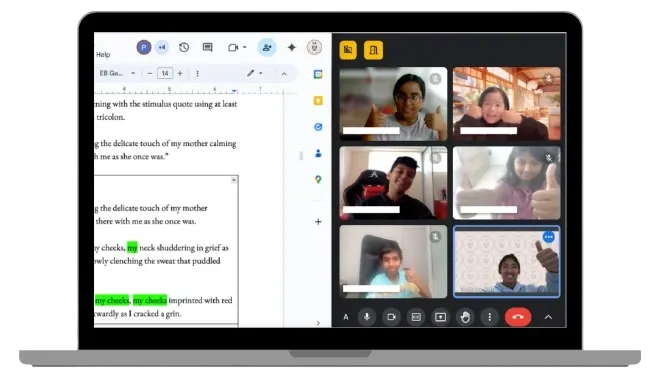Screen dimensions: 660x378
Task: Open the Help menu
Action: point(103,54)
